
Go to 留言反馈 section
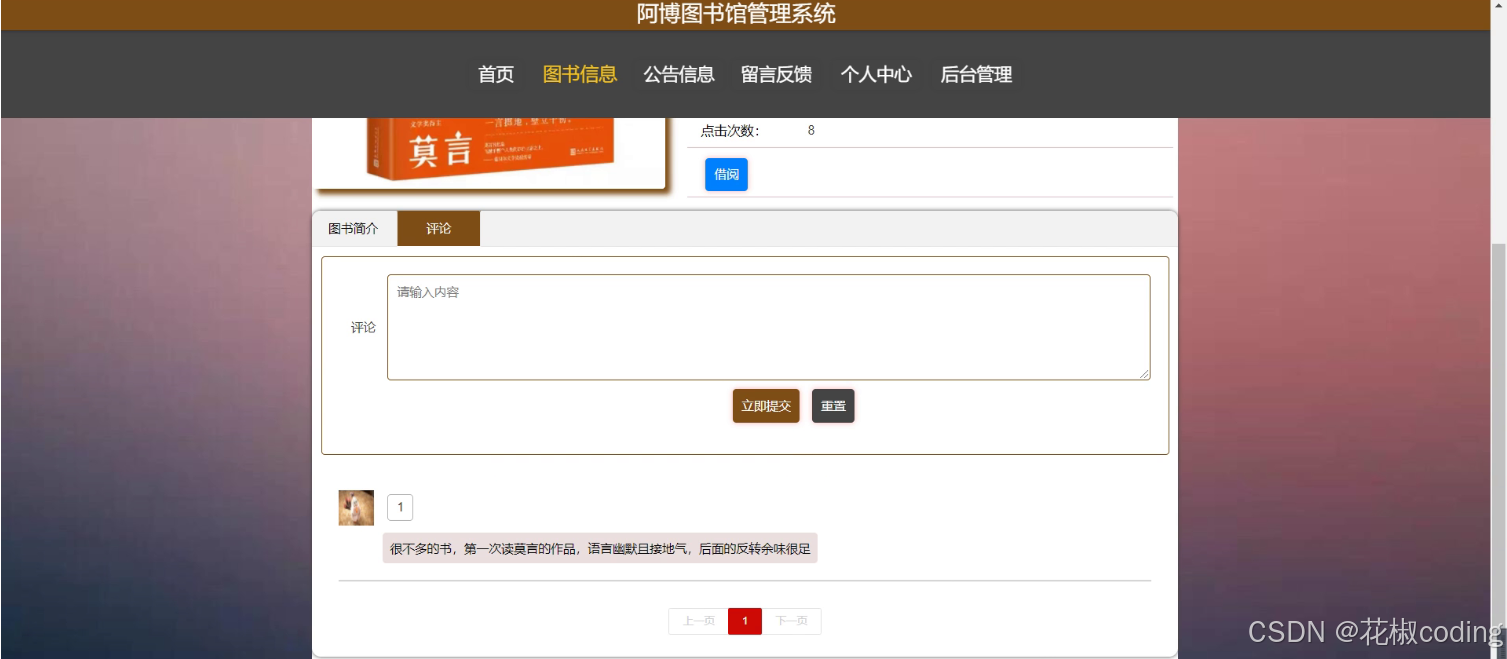pyautogui.click(x=777, y=74)
